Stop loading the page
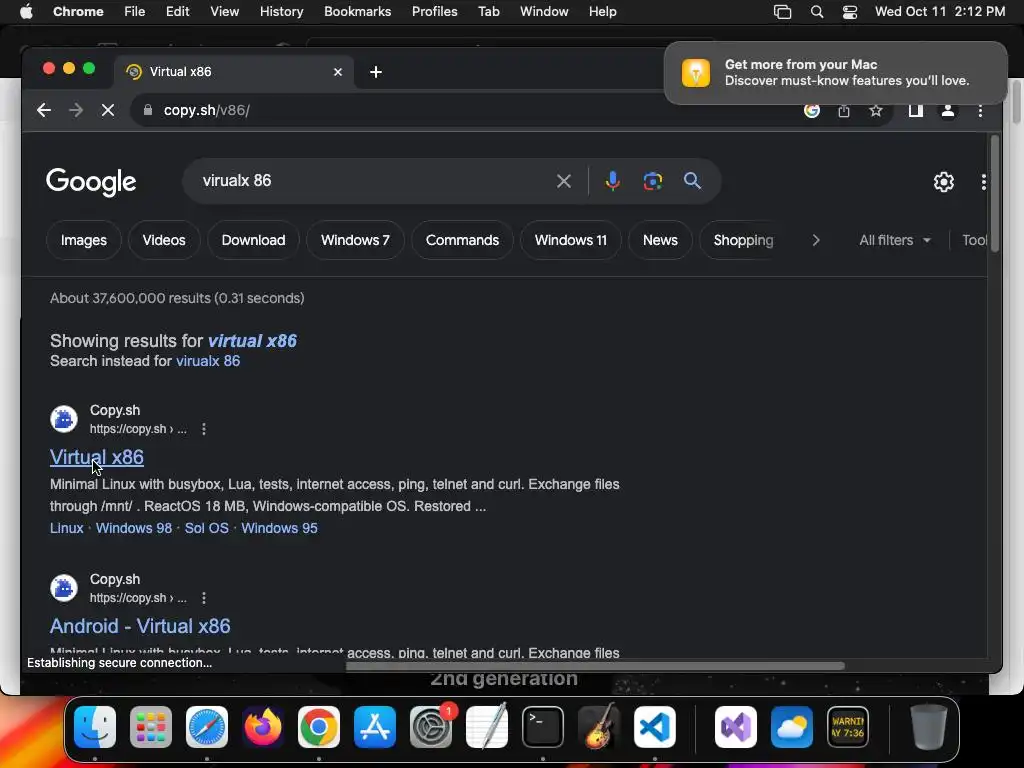 [108, 110]
